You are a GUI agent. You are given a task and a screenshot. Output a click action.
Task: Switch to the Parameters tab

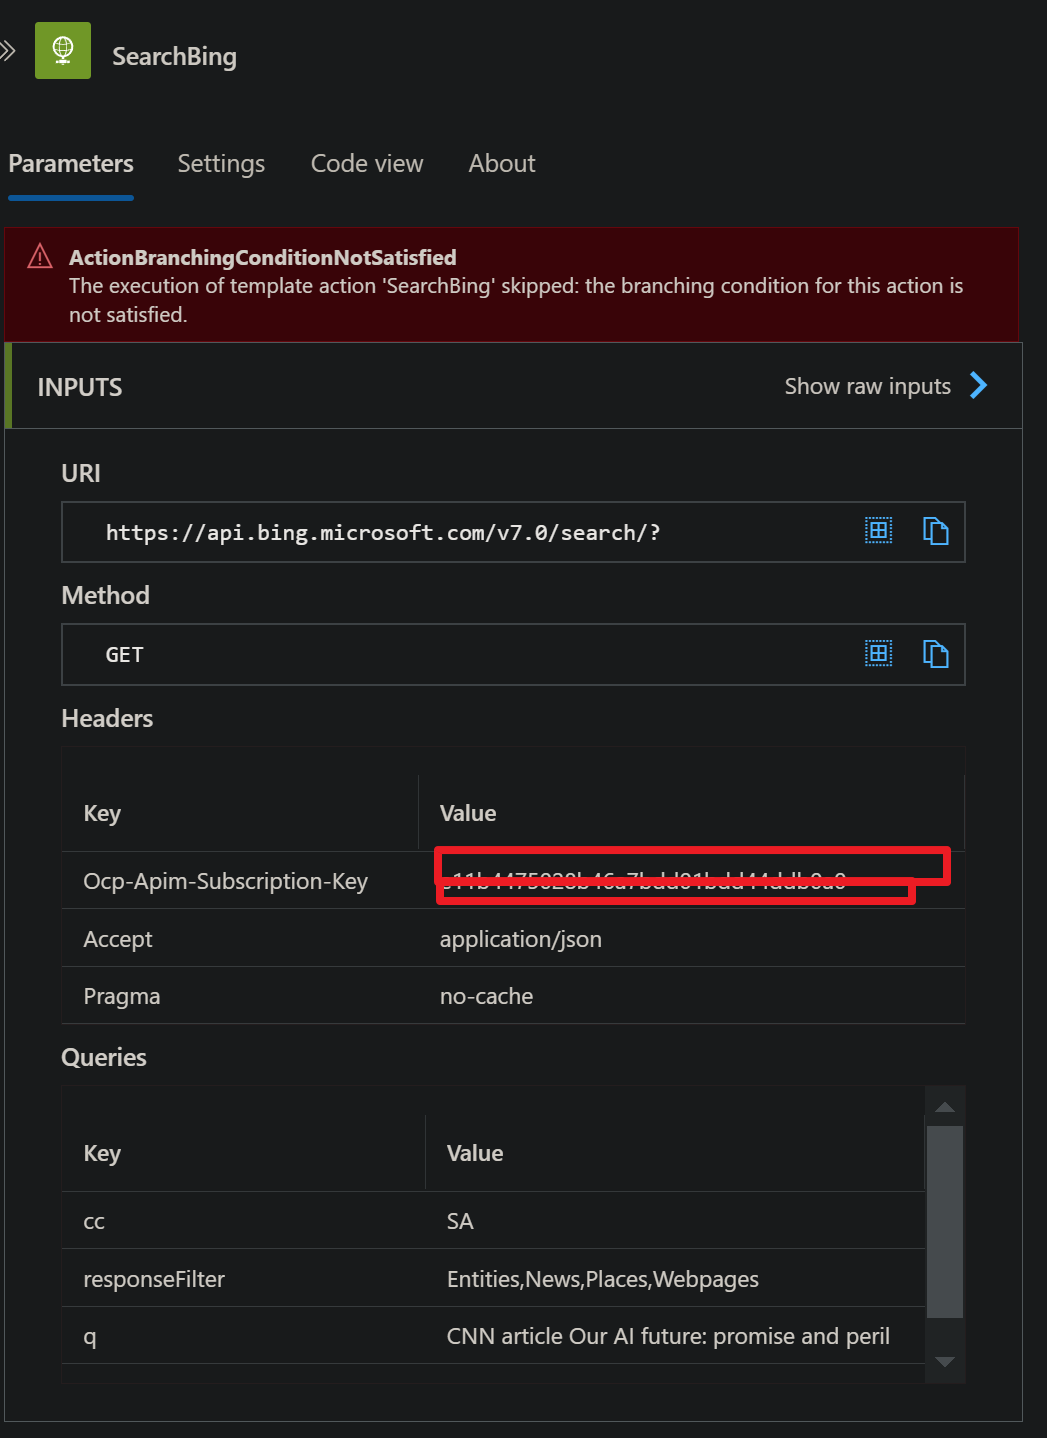[71, 164]
